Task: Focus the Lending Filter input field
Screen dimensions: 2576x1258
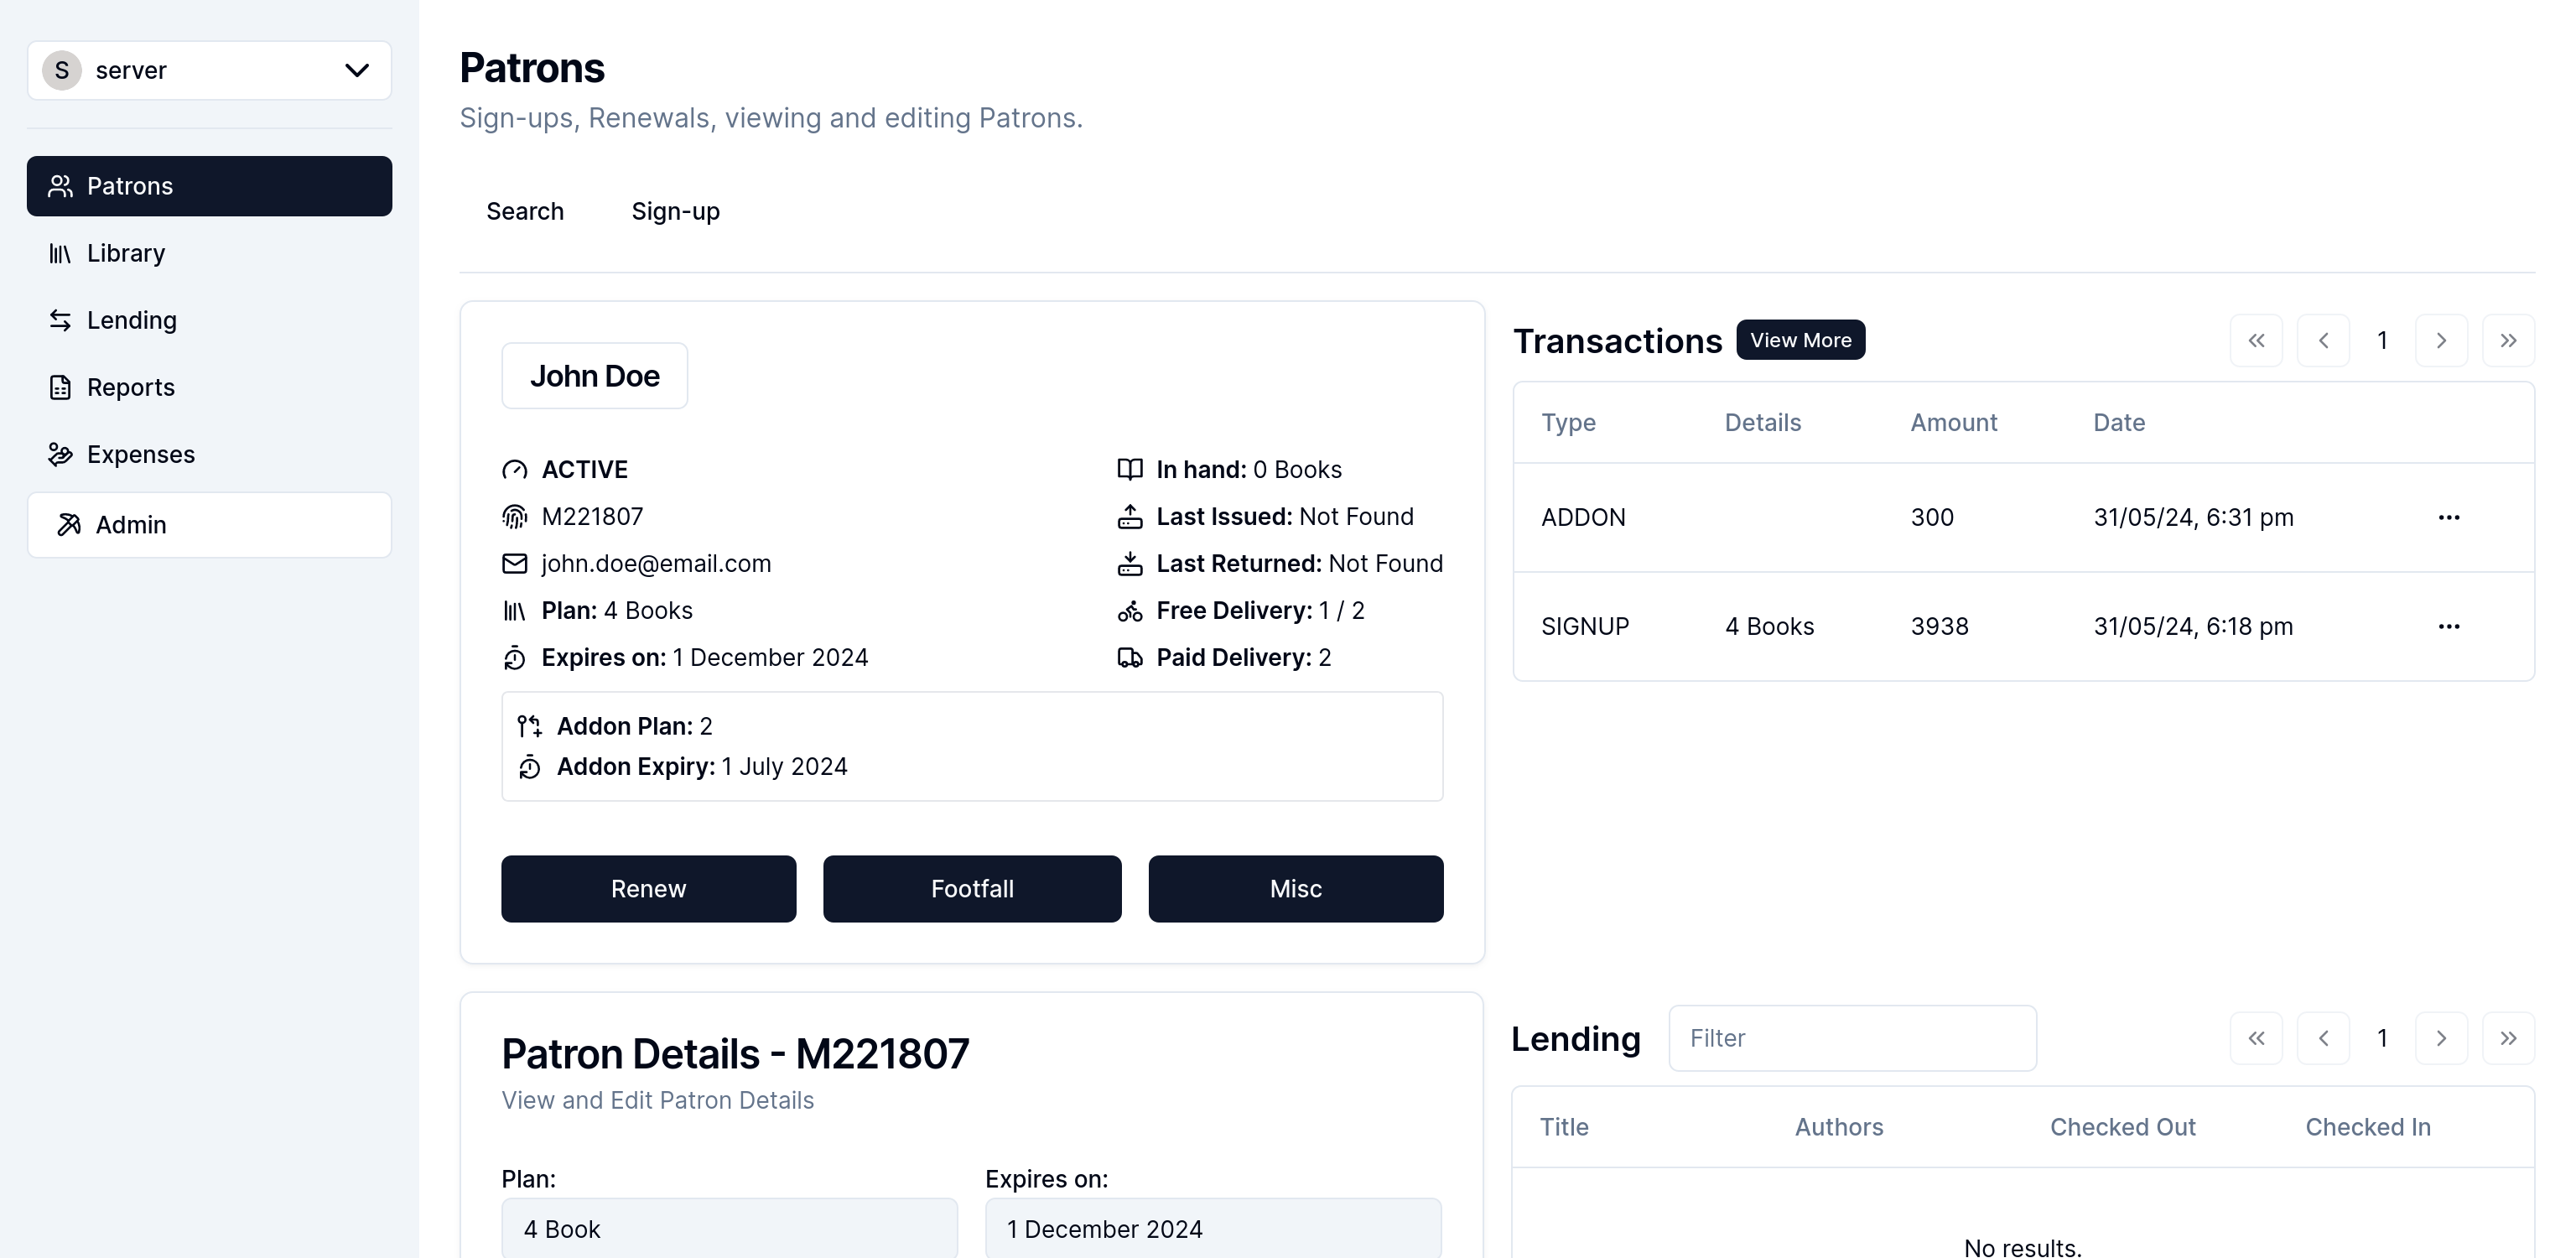Action: pyautogui.click(x=1852, y=1038)
